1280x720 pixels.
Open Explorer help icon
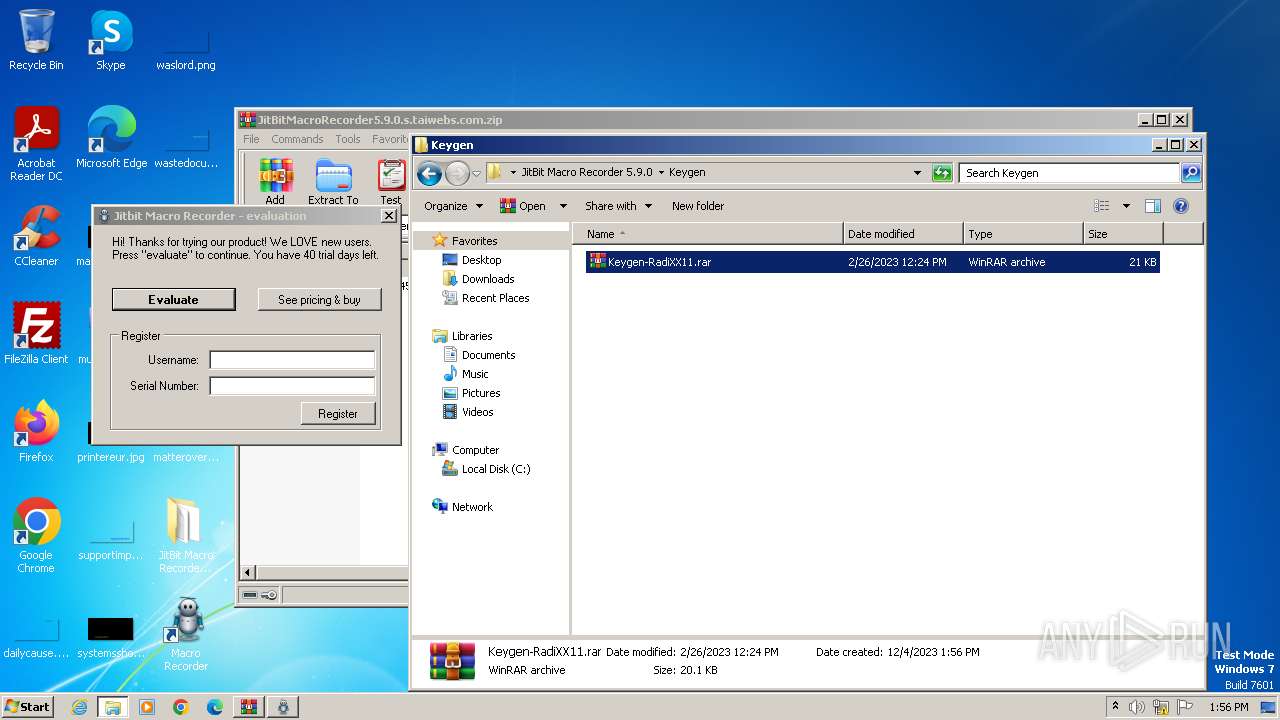click(x=1181, y=206)
